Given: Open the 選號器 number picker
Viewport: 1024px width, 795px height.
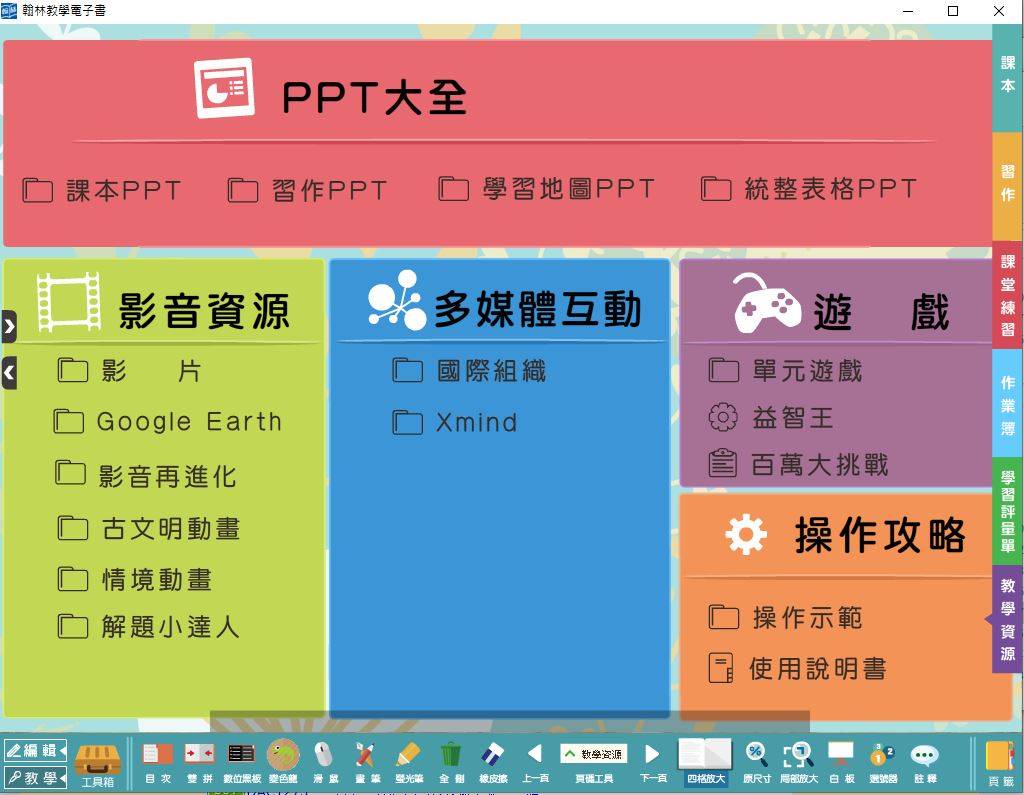Looking at the screenshot, I should coord(883,764).
